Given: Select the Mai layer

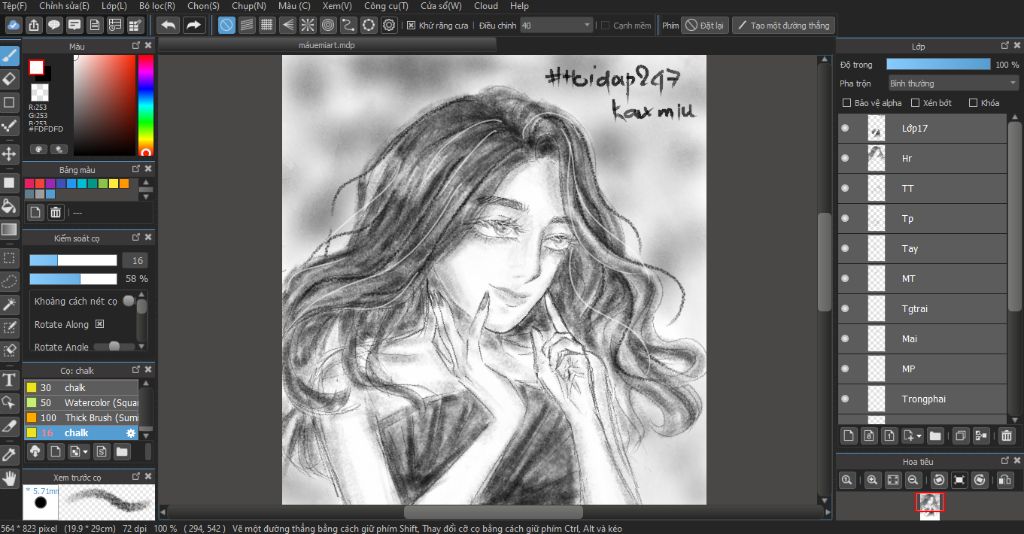Looking at the screenshot, I should (922, 338).
